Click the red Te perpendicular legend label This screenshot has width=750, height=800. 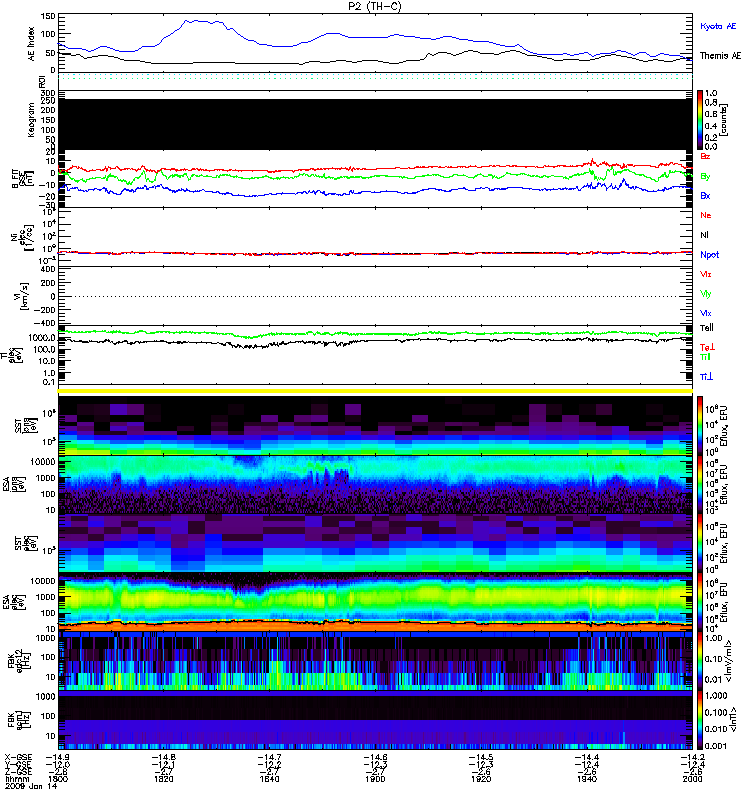point(707,347)
